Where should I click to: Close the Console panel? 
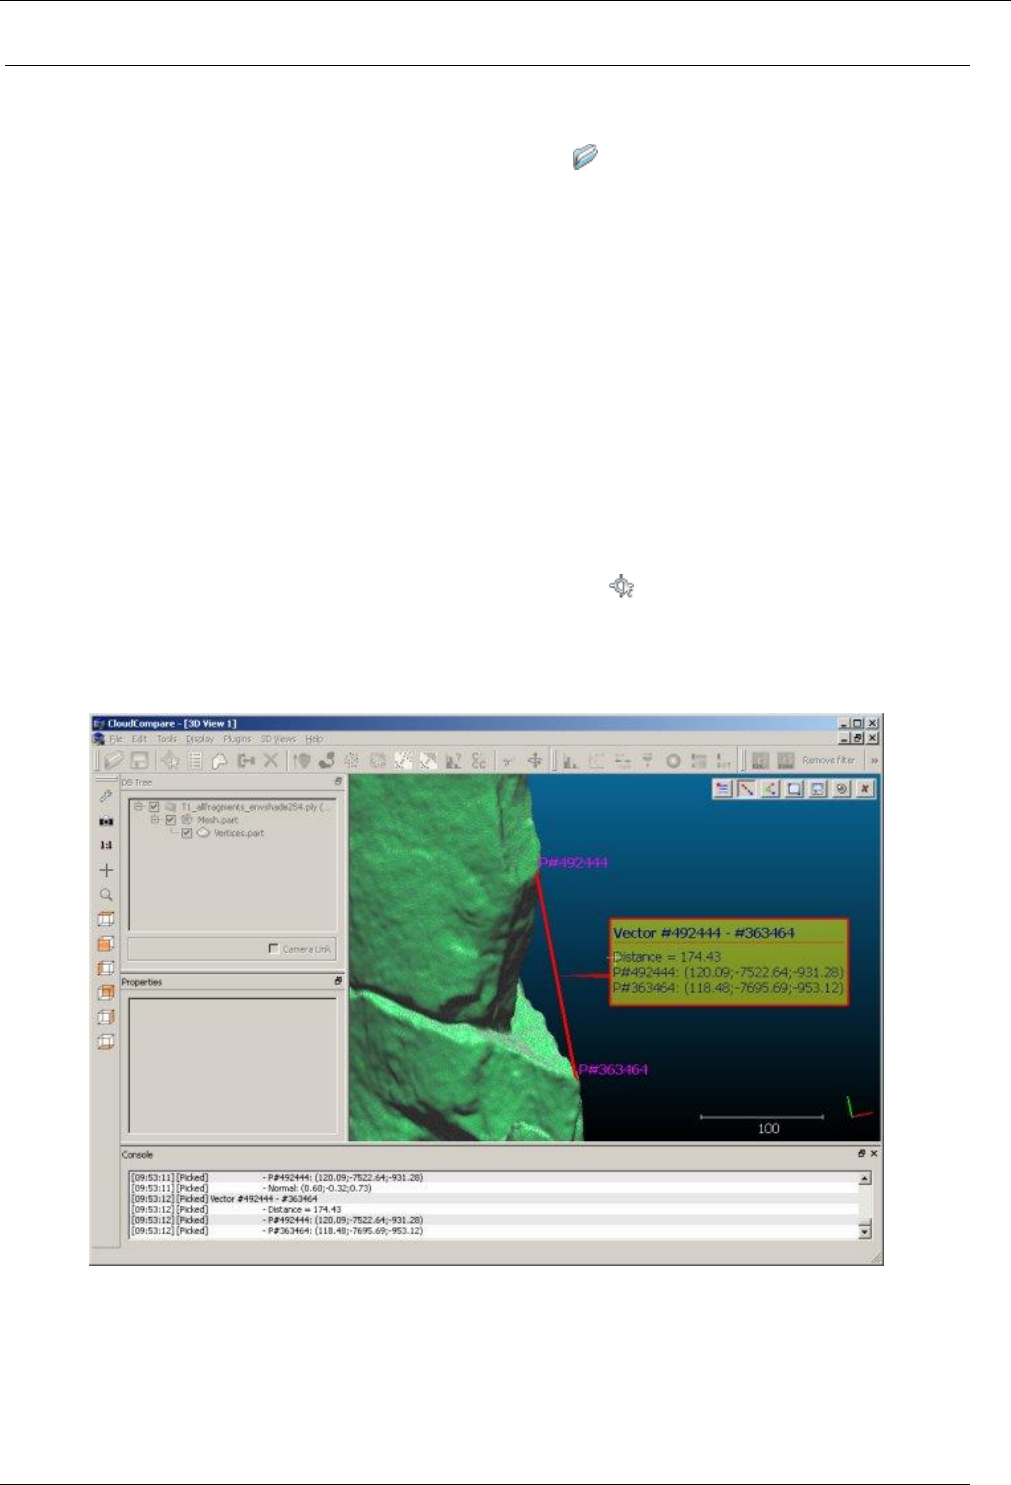(x=874, y=1154)
